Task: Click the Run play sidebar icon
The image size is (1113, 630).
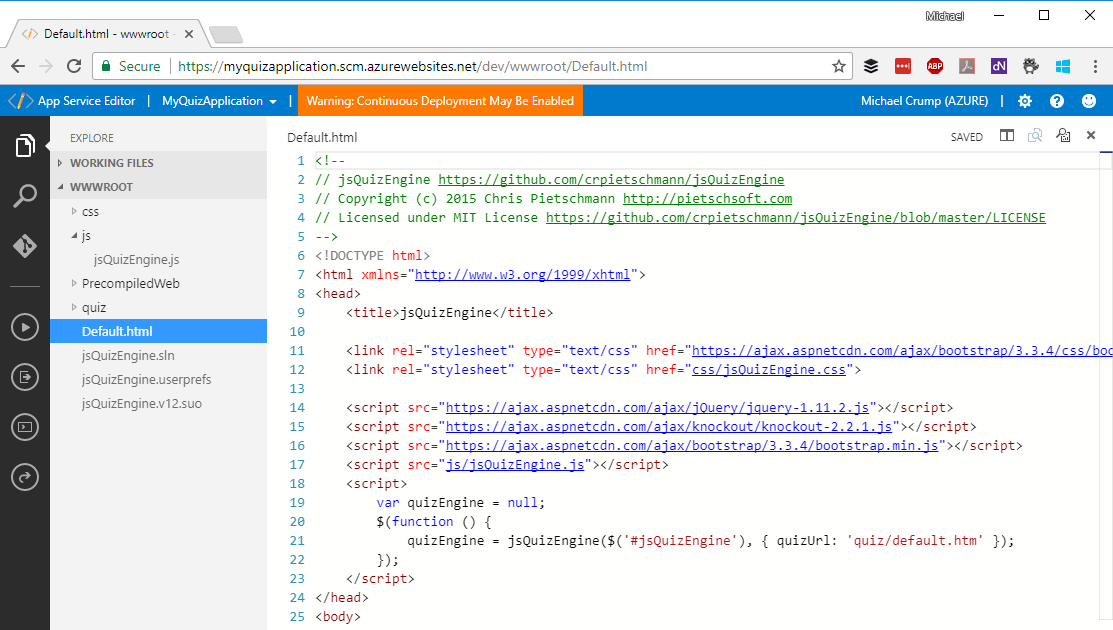Action: (x=25, y=327)
